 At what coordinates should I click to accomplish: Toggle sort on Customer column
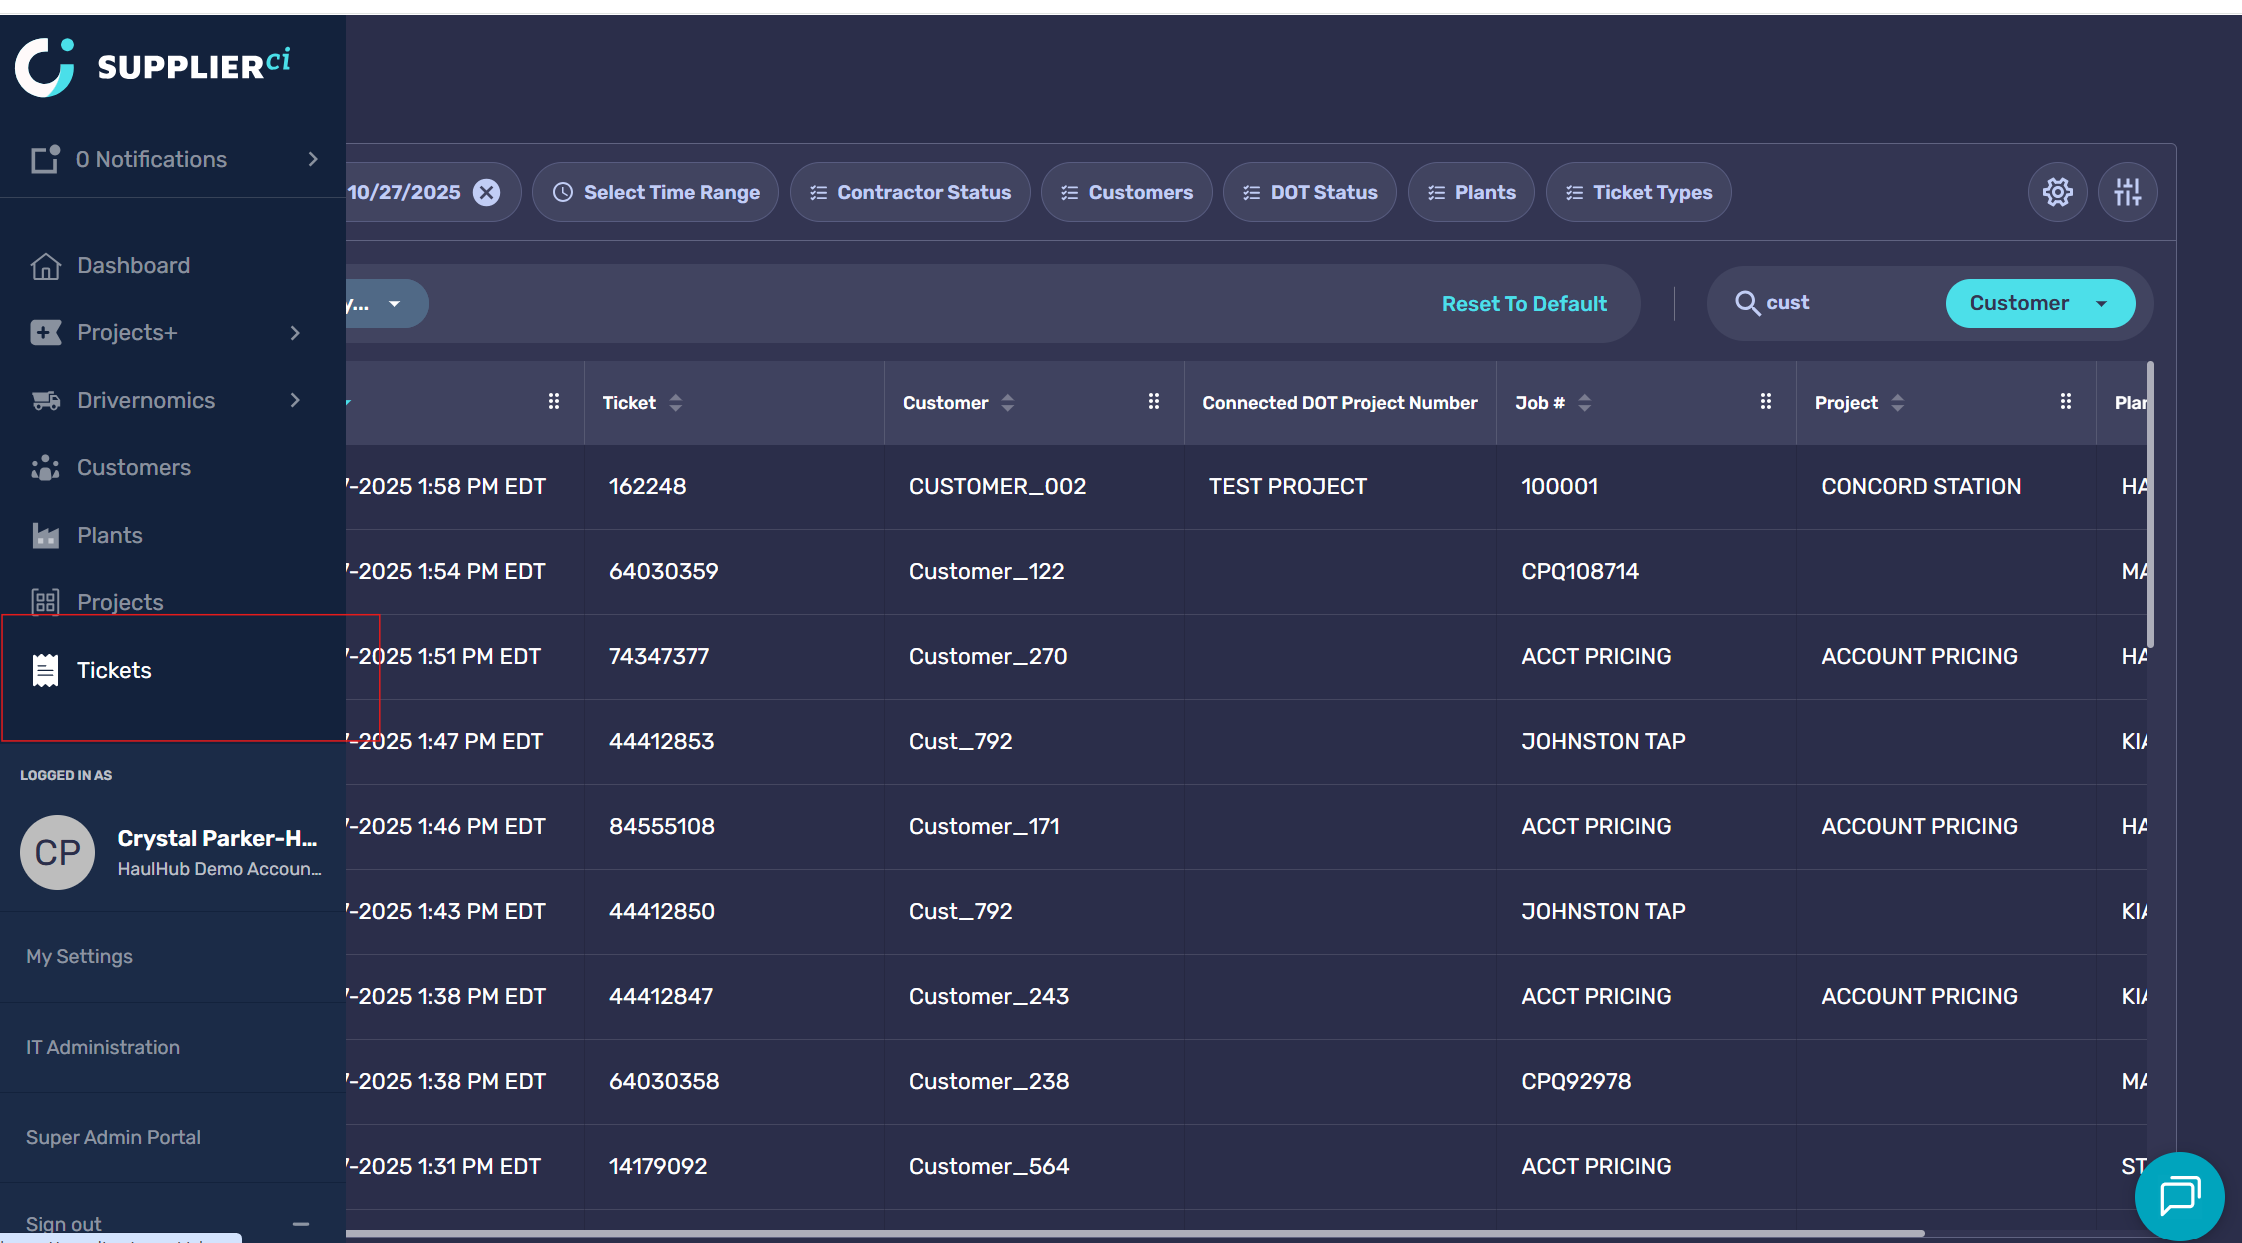(1008, 403)
